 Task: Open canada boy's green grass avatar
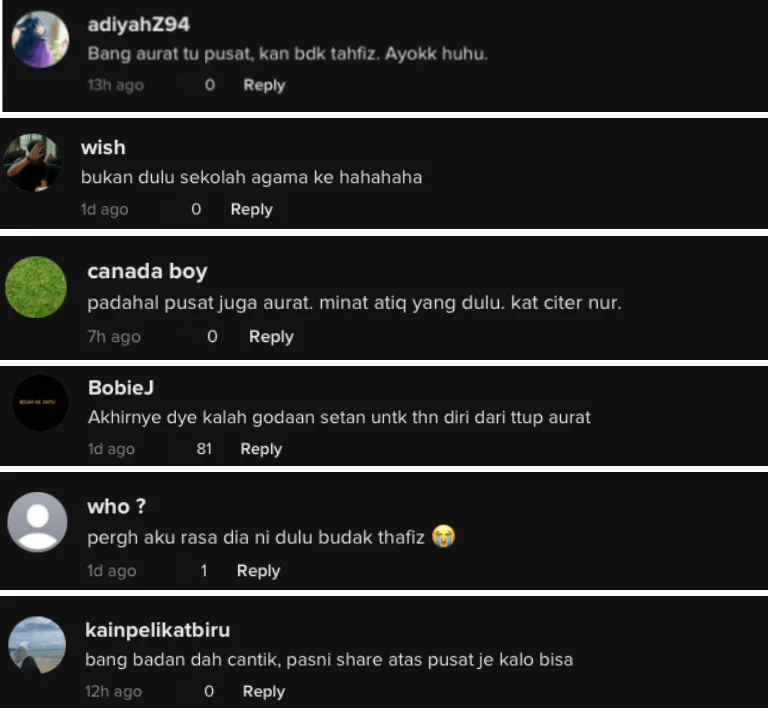tap(36, 287)
